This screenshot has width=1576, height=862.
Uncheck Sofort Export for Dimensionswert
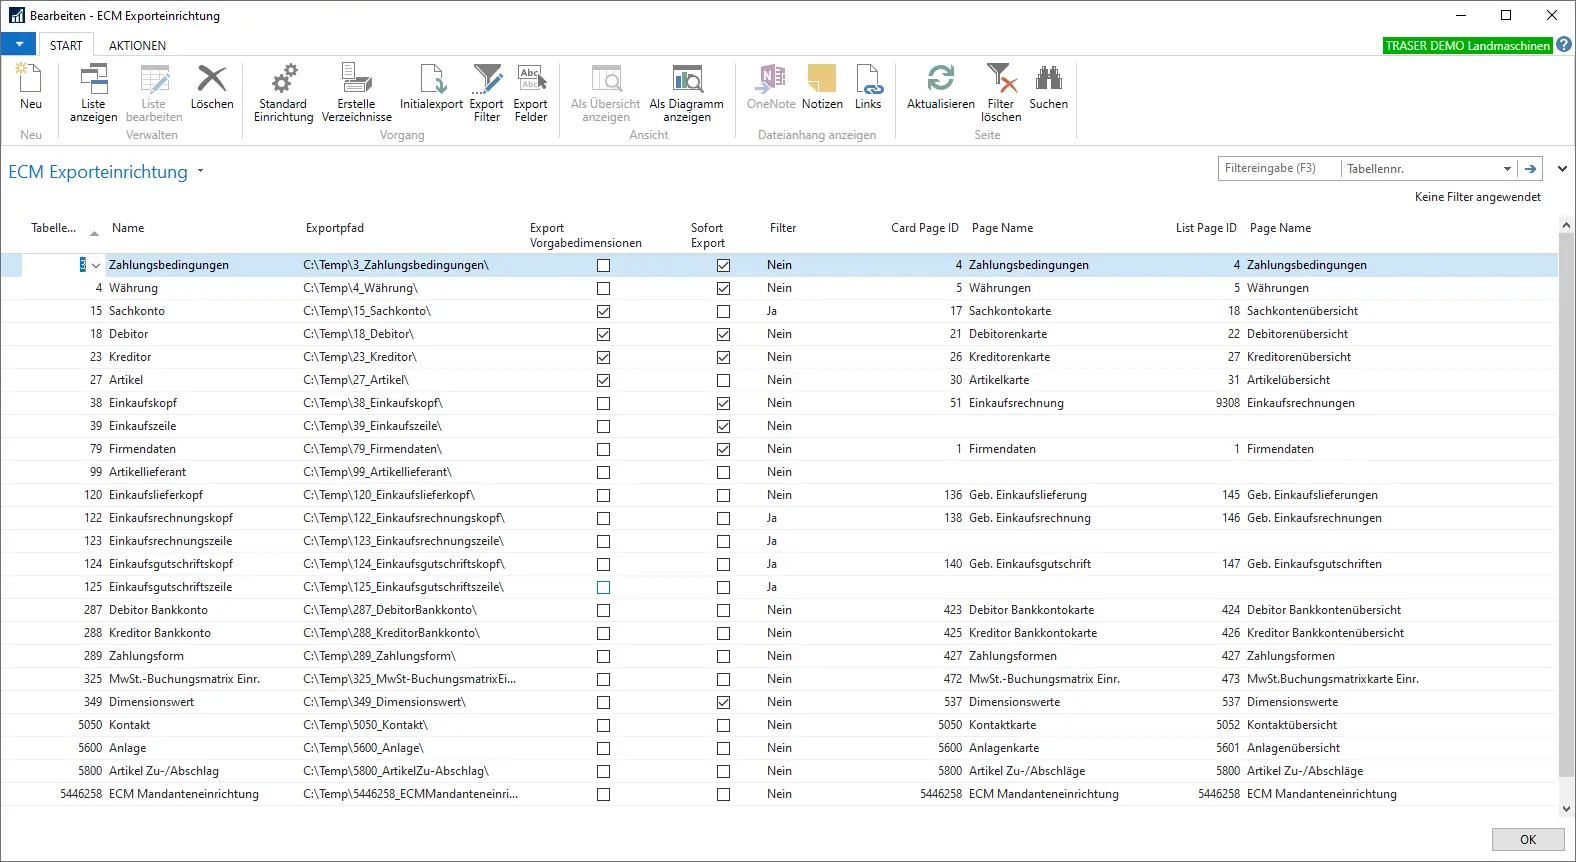(x=723, y=702)
